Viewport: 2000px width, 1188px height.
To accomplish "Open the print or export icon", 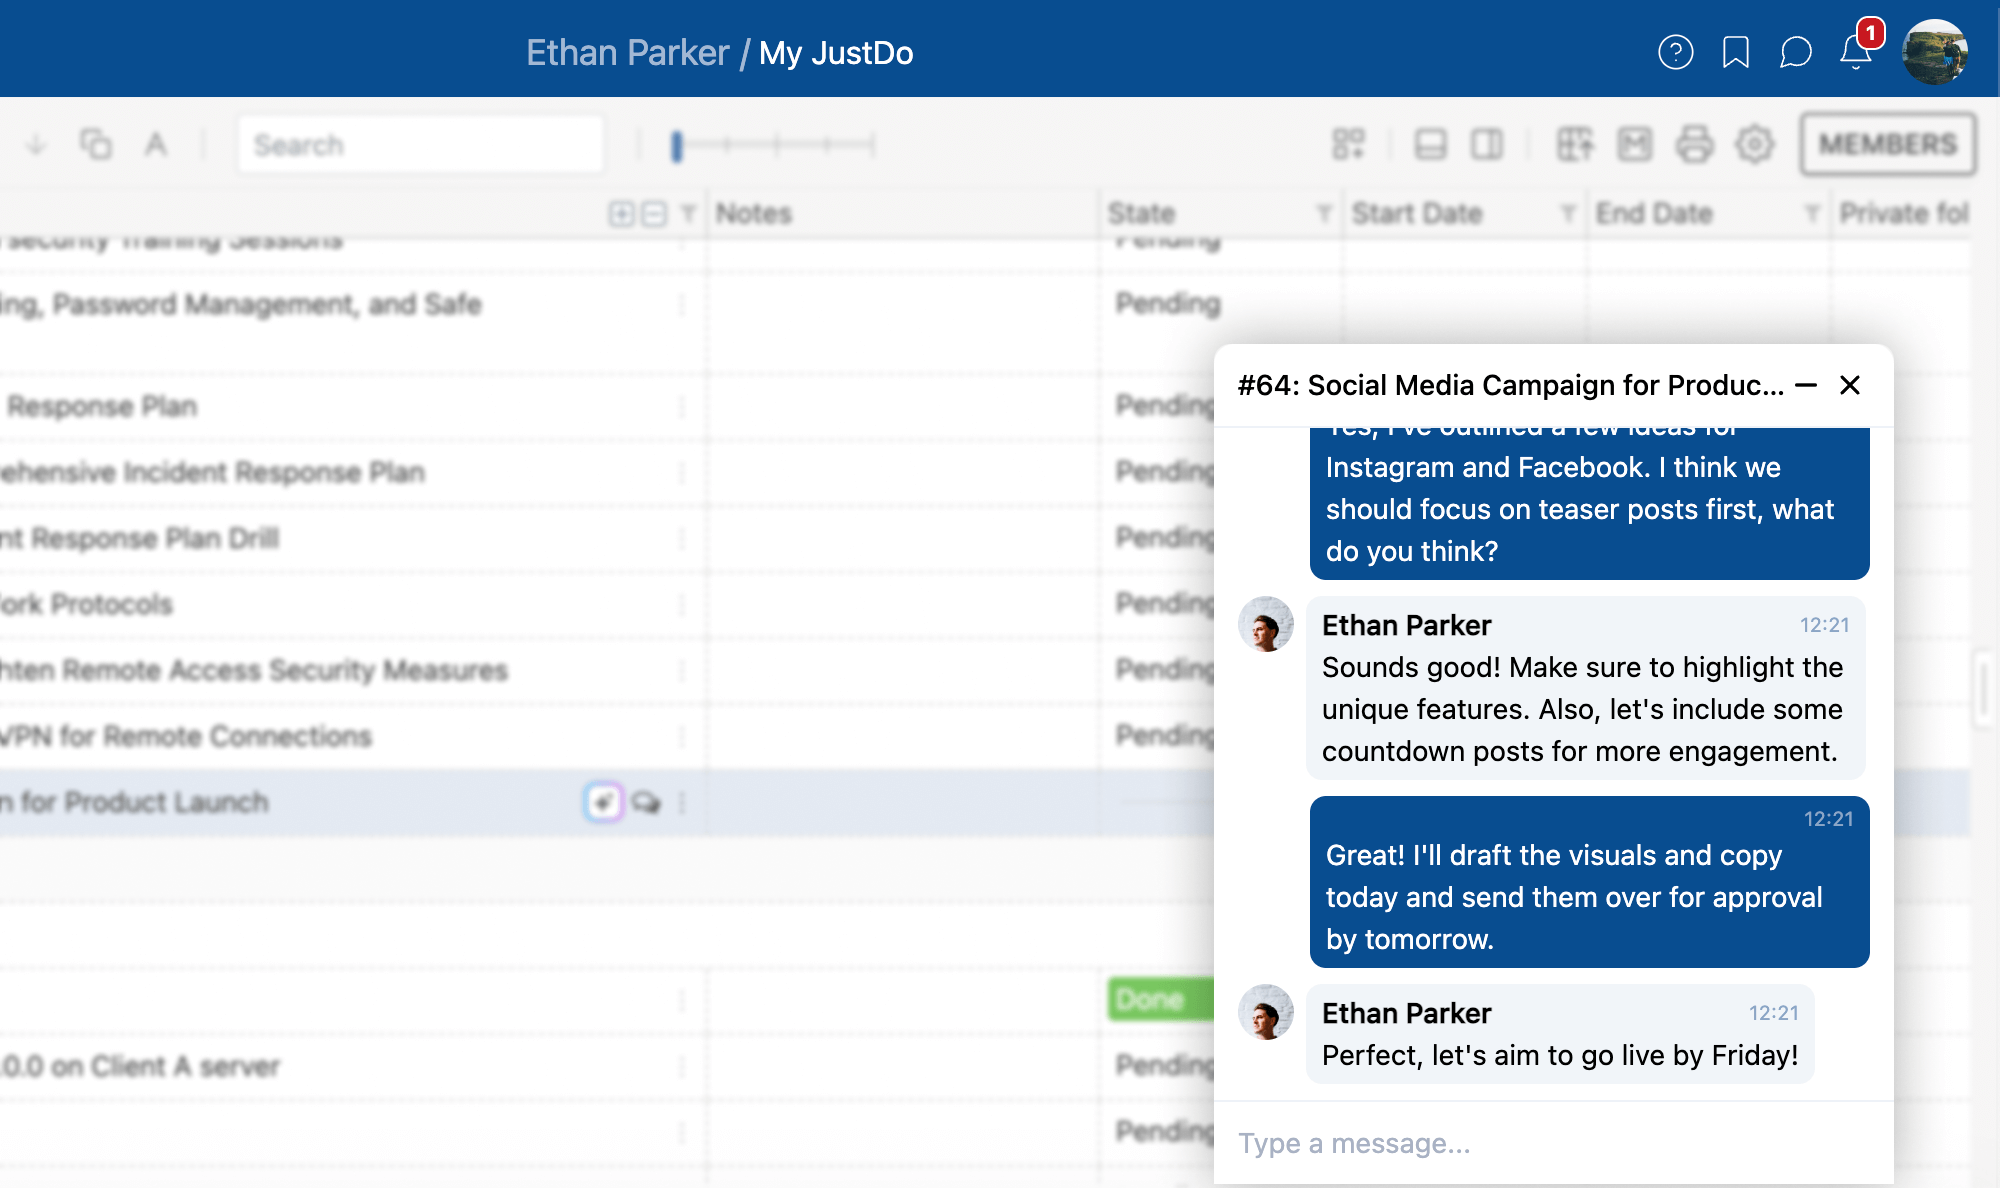I will pyautogui.click(x=1694, y=144).
